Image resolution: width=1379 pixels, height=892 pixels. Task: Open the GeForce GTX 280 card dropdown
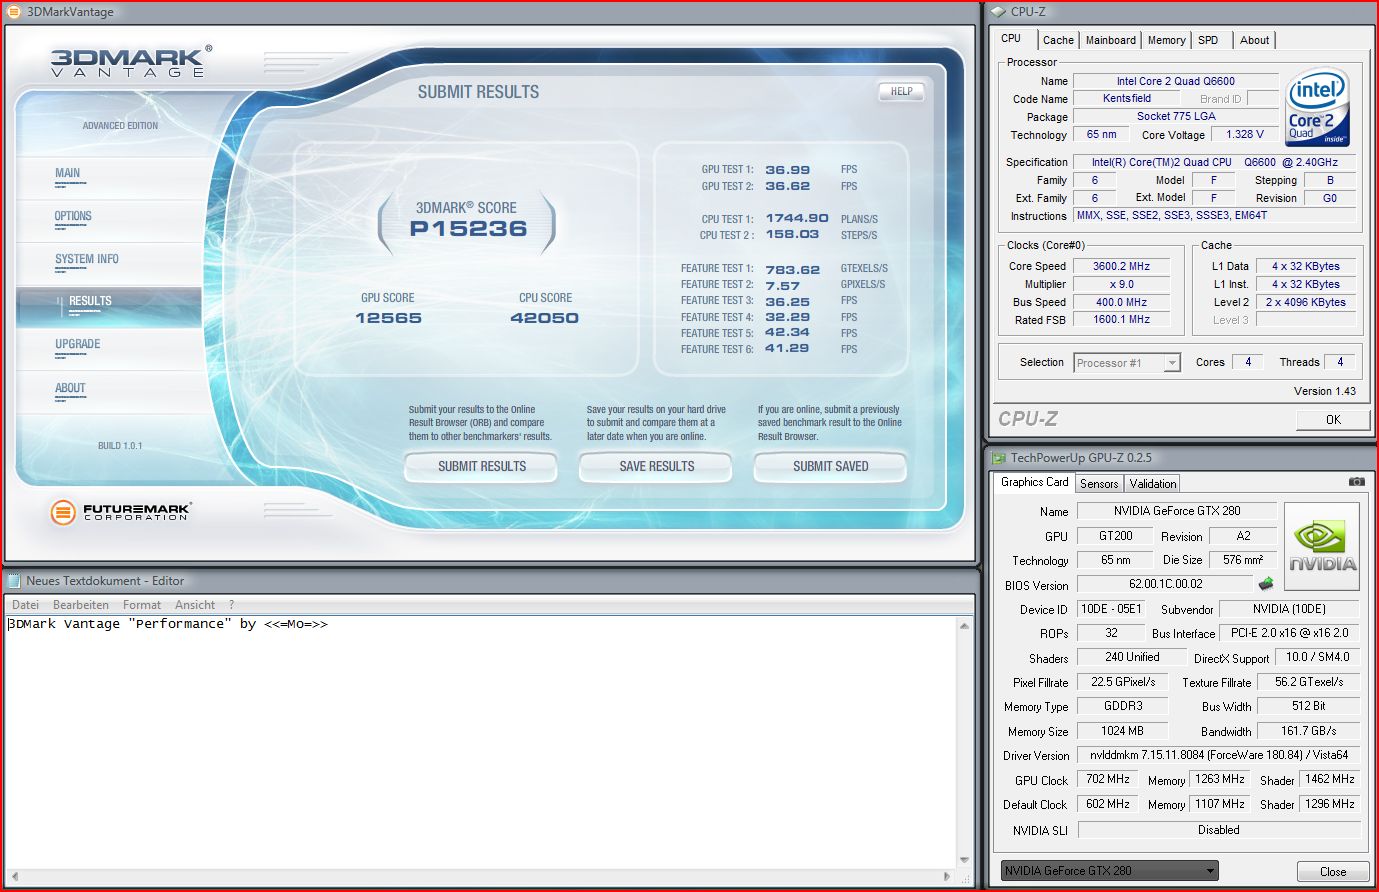(1110, 871)
